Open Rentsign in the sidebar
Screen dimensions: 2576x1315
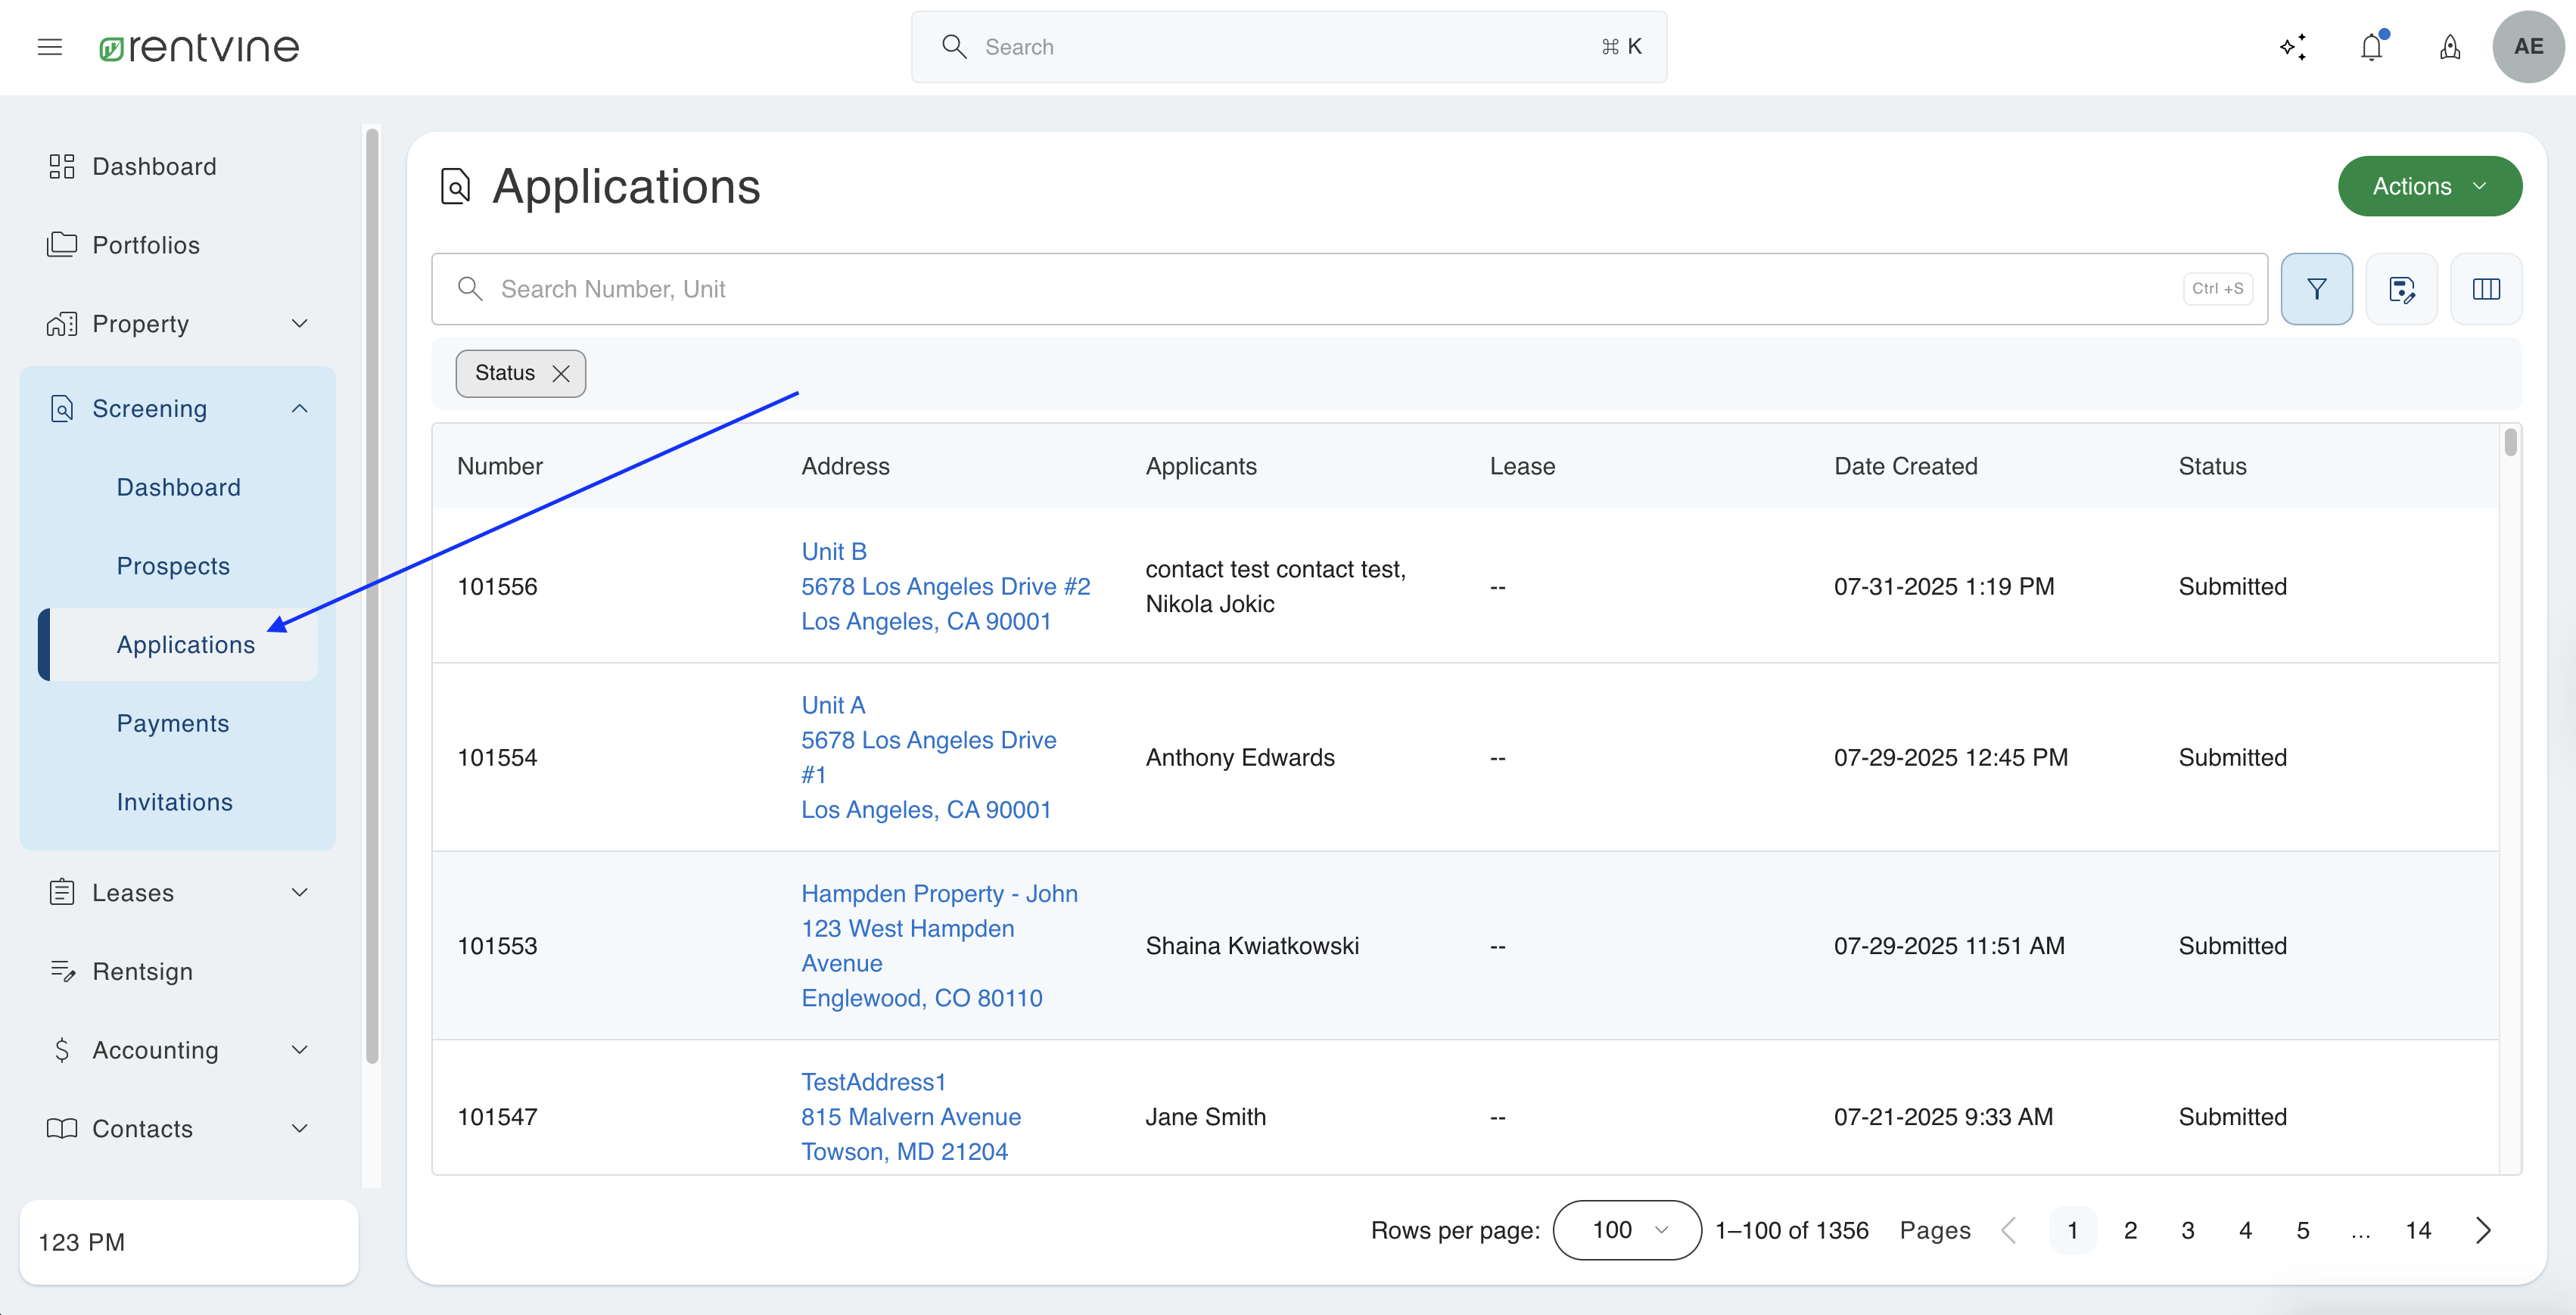pyautogui.click(x=143, y=971)
